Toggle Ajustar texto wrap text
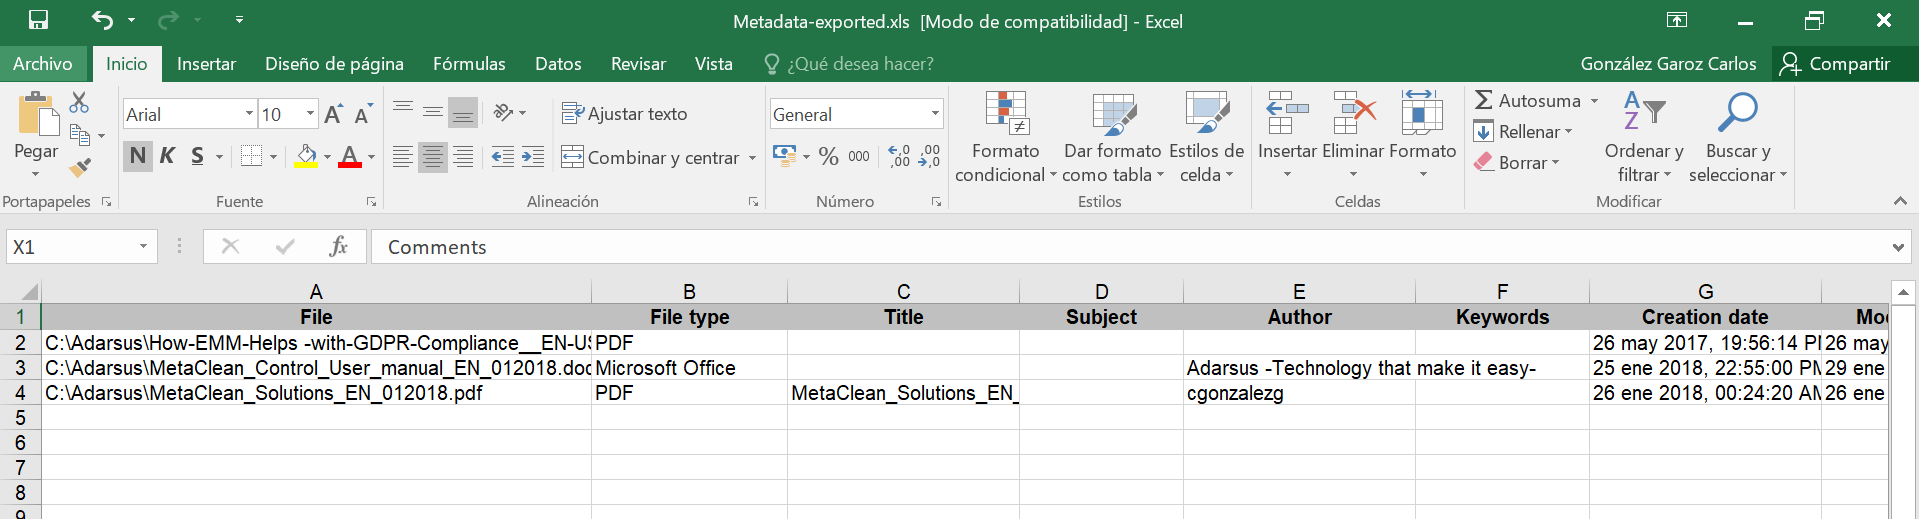Viewport: 1919px width, 519px height. [625, 113]
